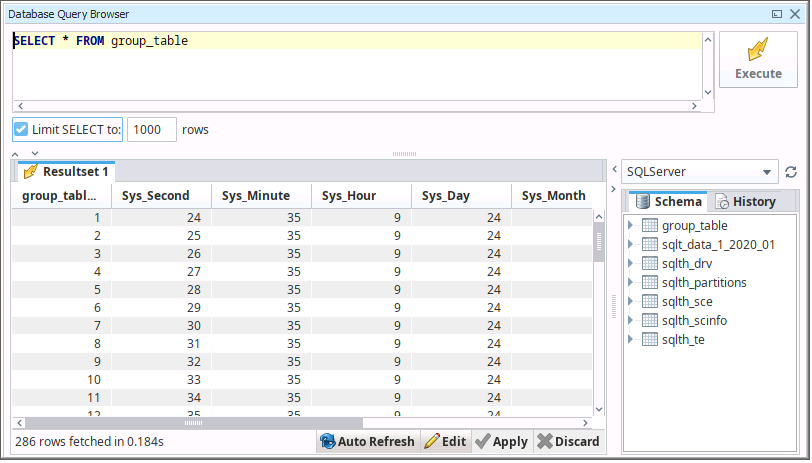Image resolution: width=812 pixels, height=463 pixels.
Task: Expand the sqlth_te tree node
Action: pyautogui.click(x=630, y=339)
